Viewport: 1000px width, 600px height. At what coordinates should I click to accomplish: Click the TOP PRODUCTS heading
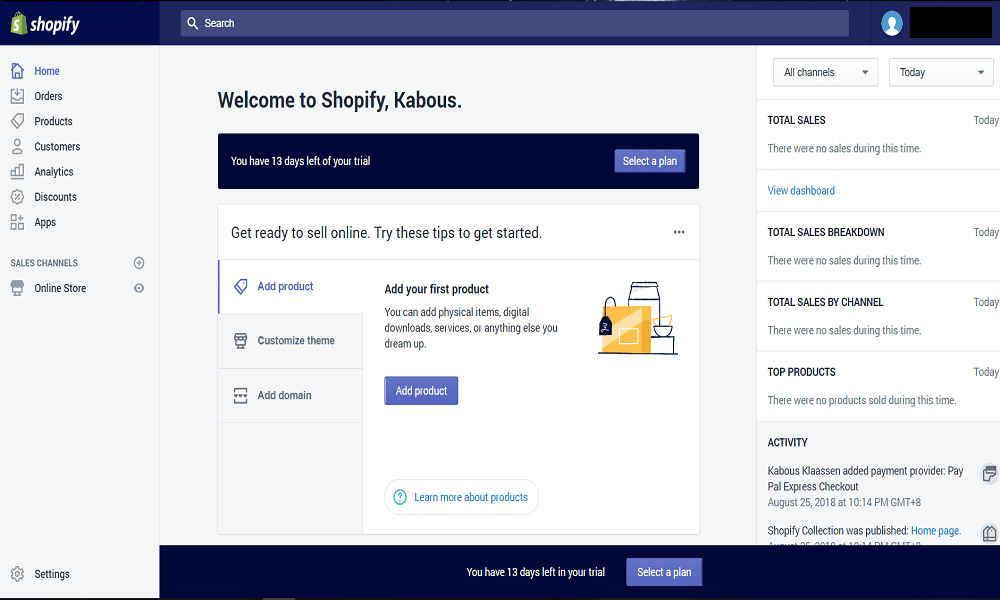pyautogui.click(x=802, y=372)
